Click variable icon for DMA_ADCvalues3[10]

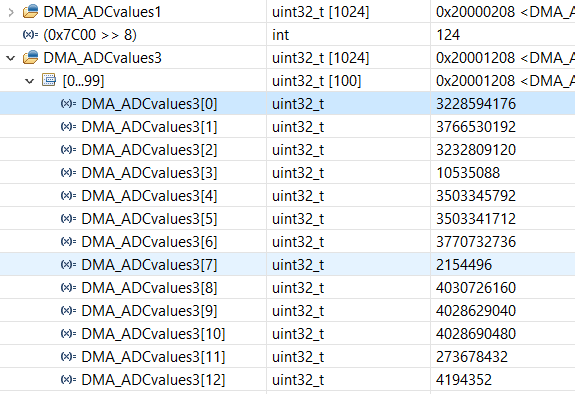click(68, 333)
